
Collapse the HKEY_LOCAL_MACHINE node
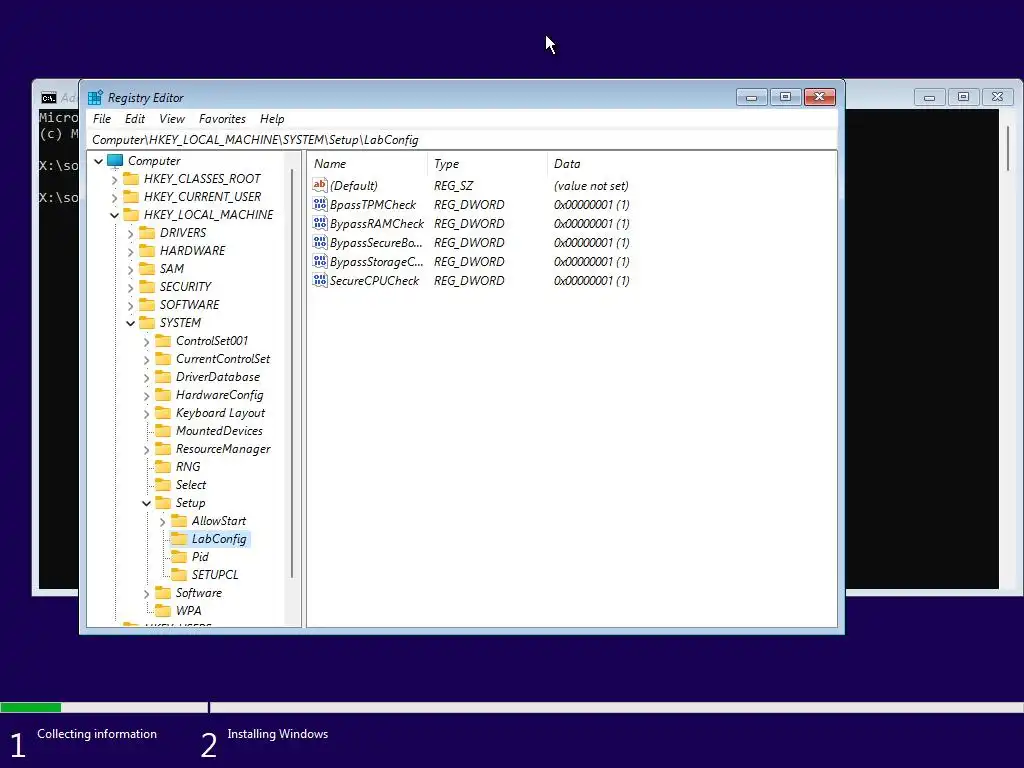tap(114, 215)
